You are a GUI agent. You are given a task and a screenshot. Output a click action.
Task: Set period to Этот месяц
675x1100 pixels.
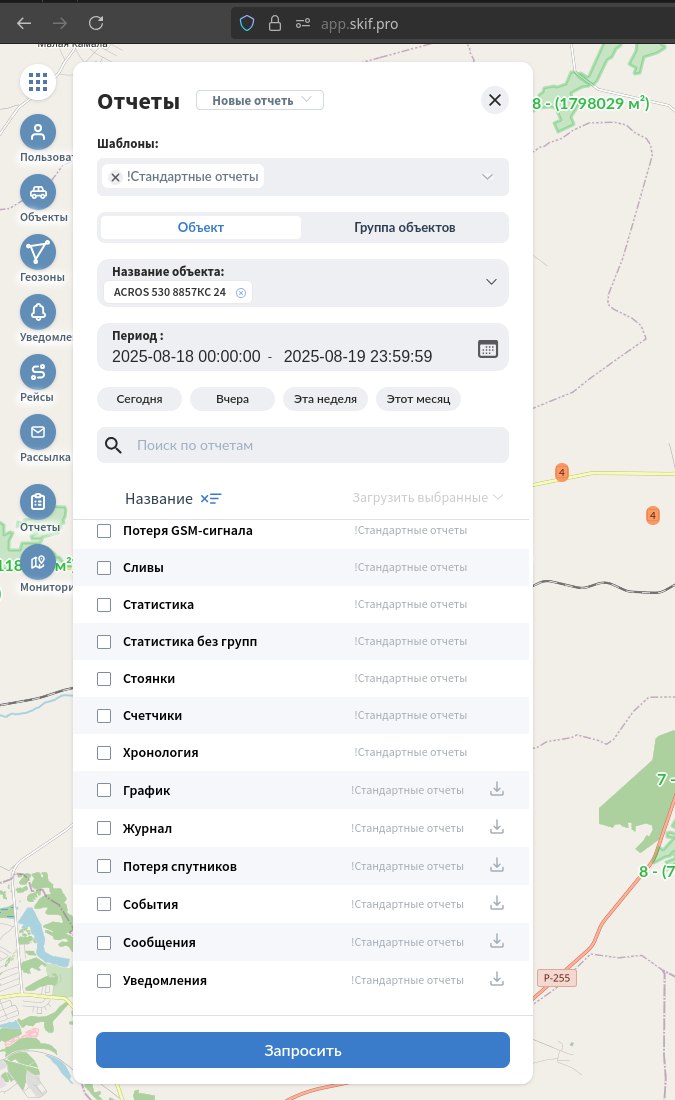[x=418, y=399]
